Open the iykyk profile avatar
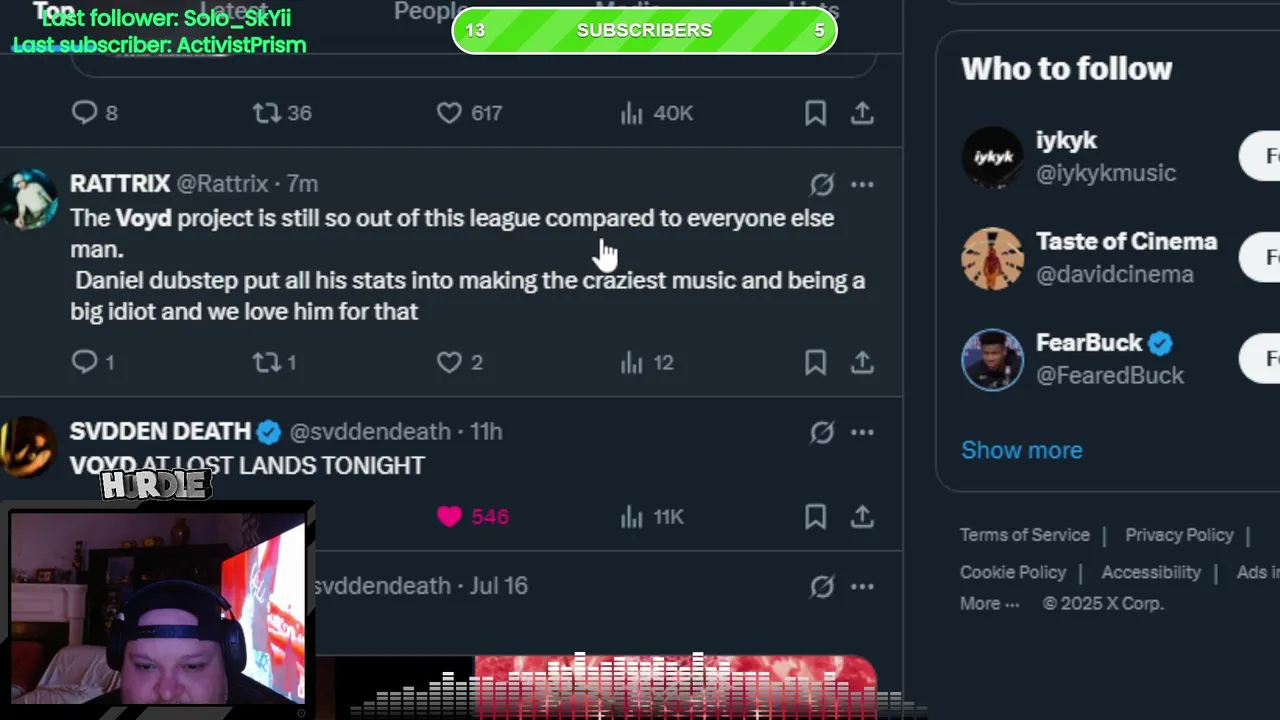This screenshot has height=720, width=1280. pyautogui.click(x=992, y=157)
